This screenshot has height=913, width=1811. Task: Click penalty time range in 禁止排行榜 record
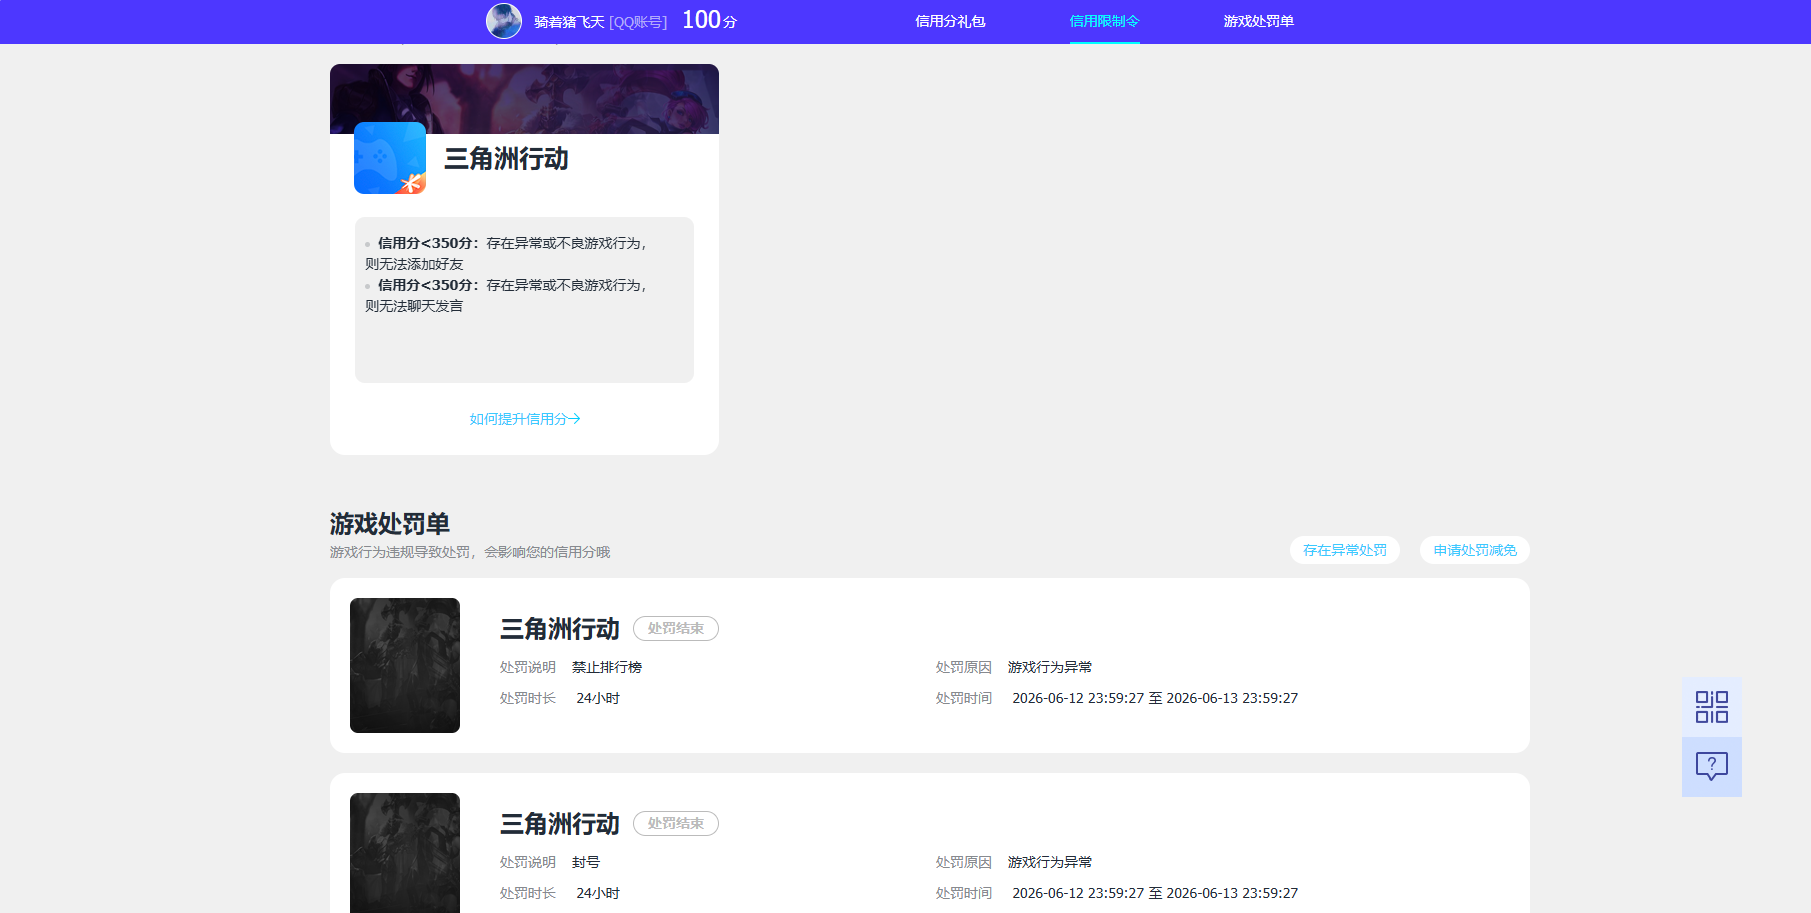1155,698
